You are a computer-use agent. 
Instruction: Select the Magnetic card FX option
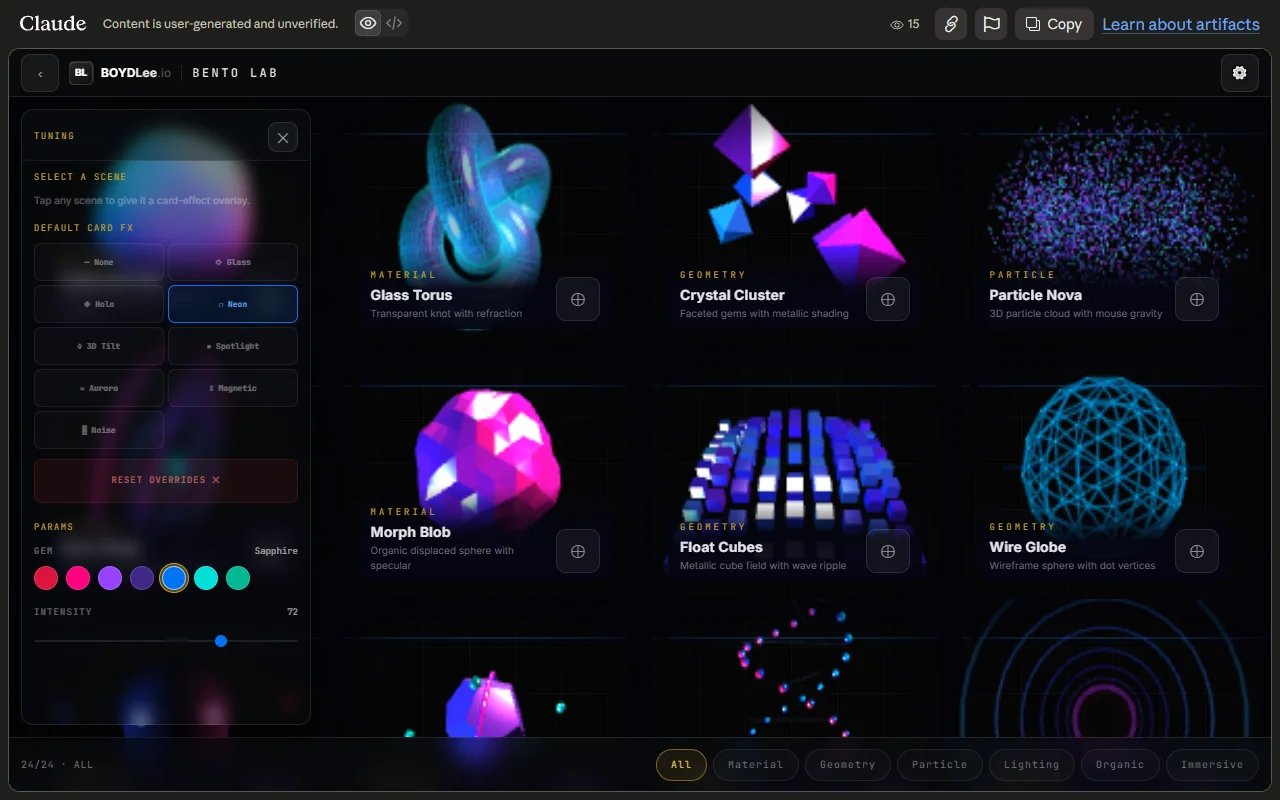[233, 388]
